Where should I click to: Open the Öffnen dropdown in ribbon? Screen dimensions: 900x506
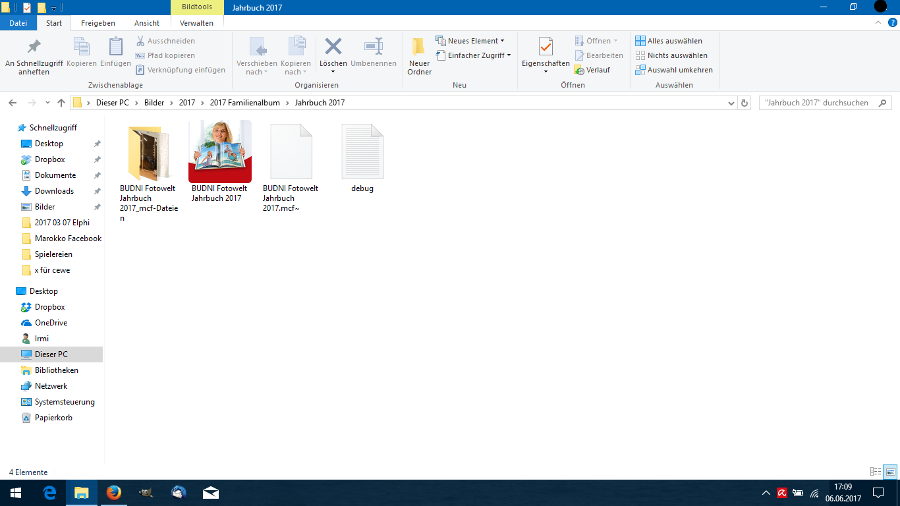coord(597,41)
